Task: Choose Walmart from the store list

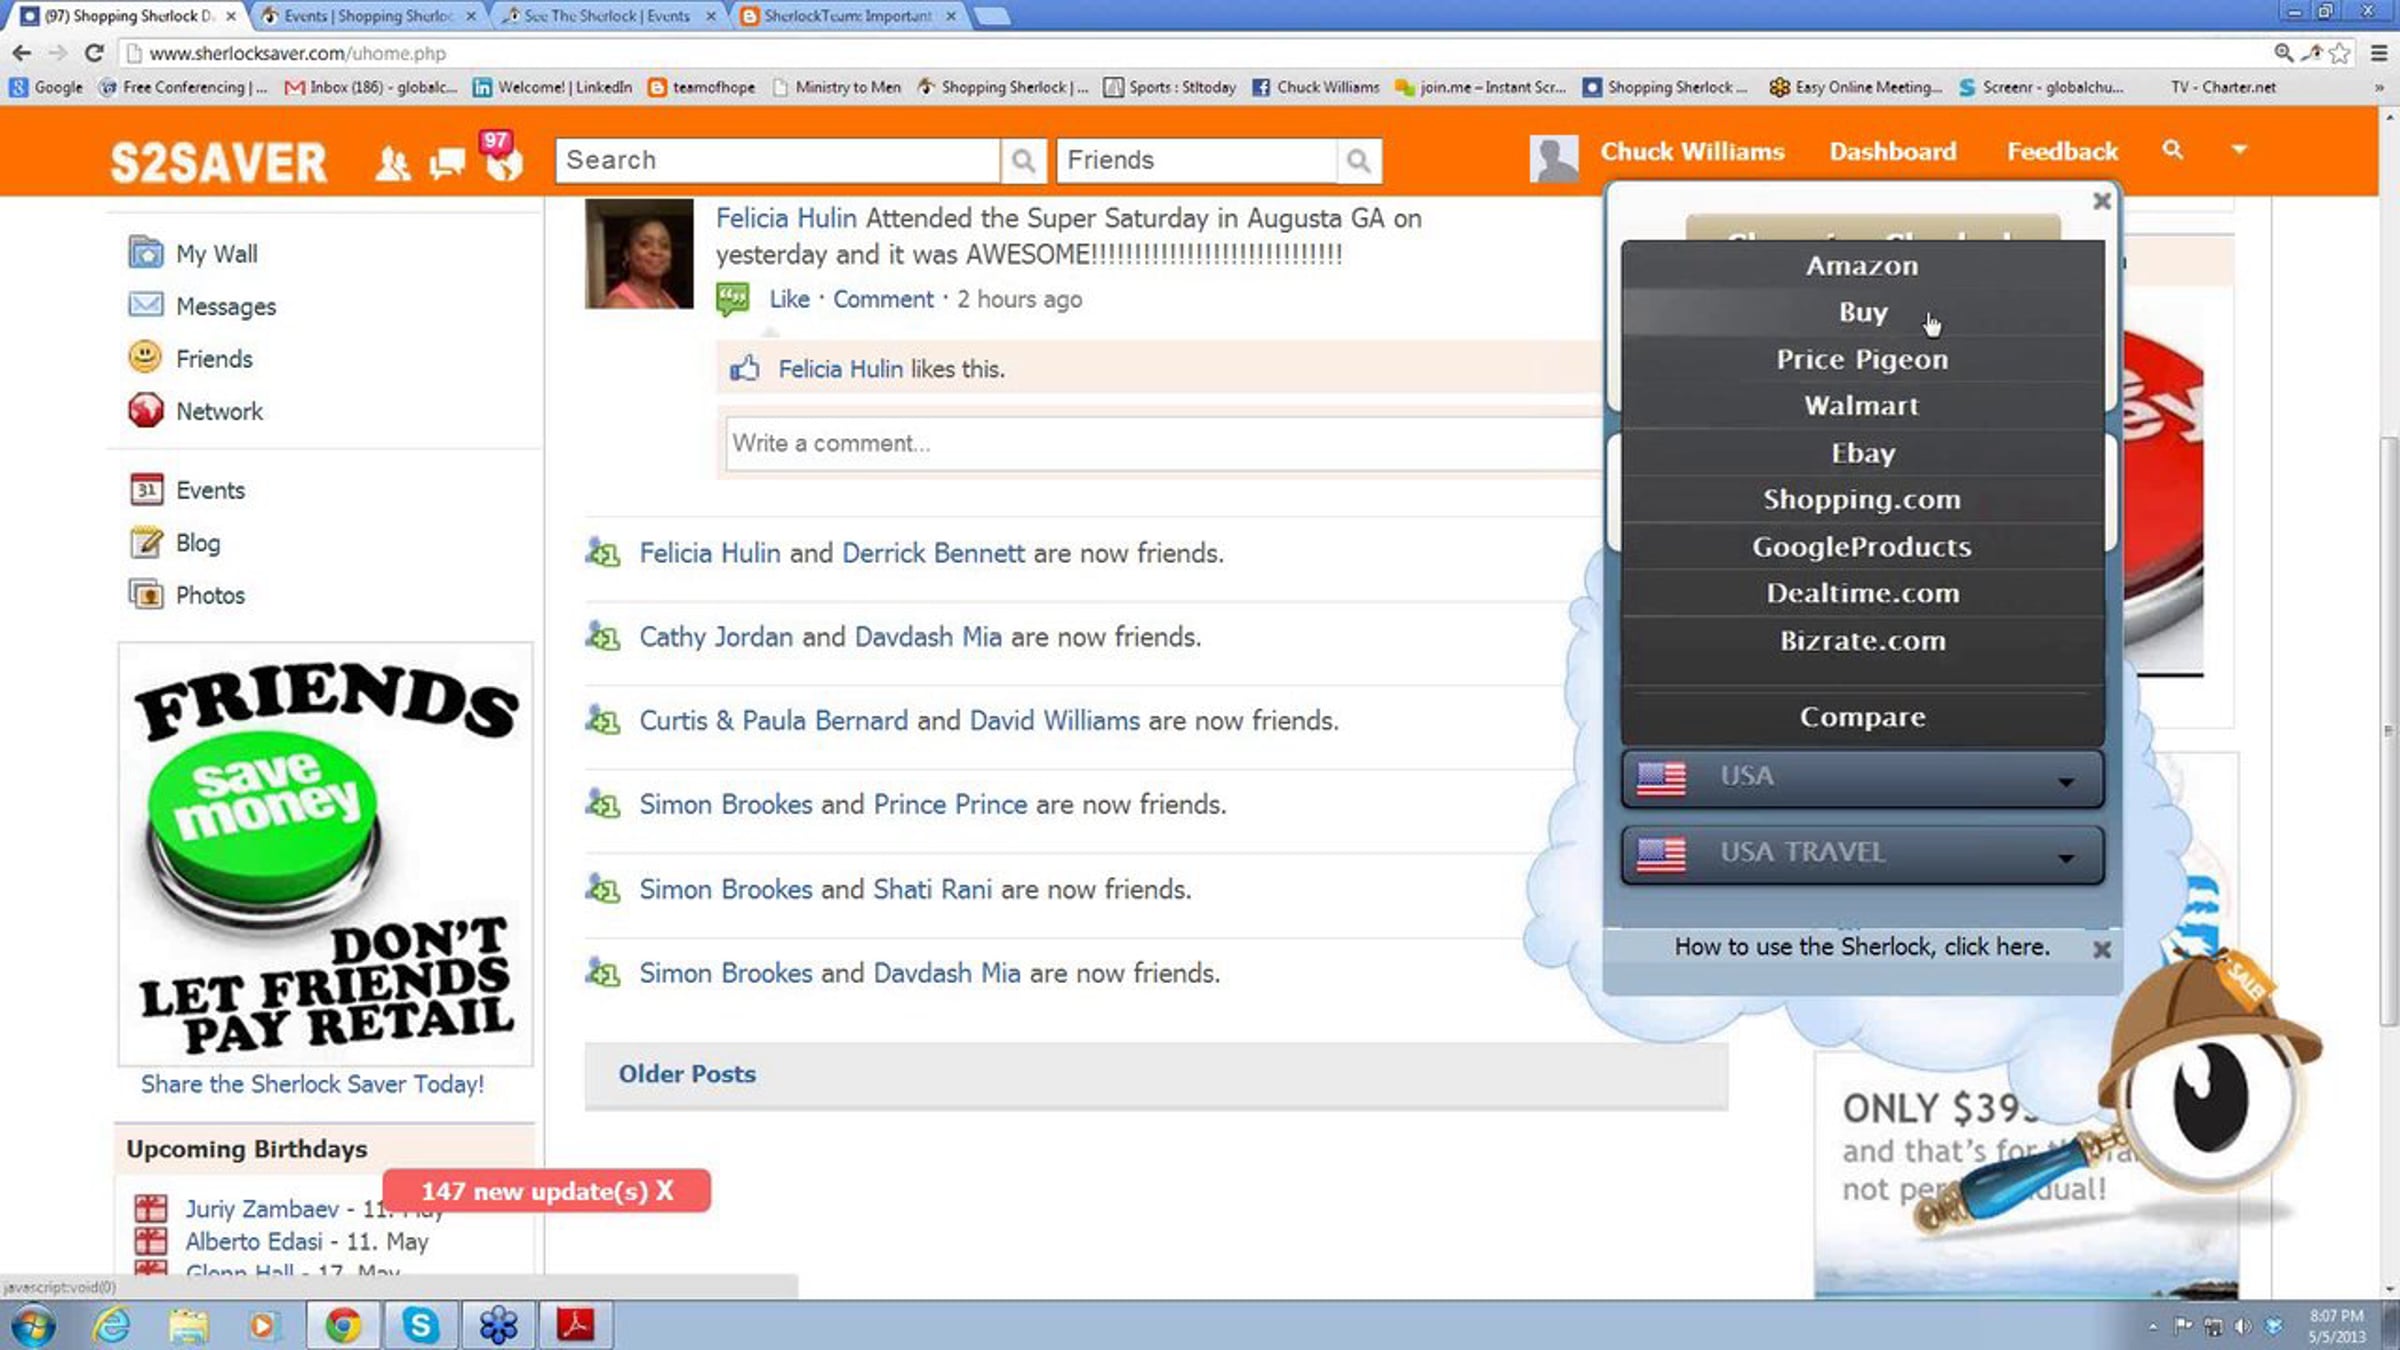Action: (1862, 406)
